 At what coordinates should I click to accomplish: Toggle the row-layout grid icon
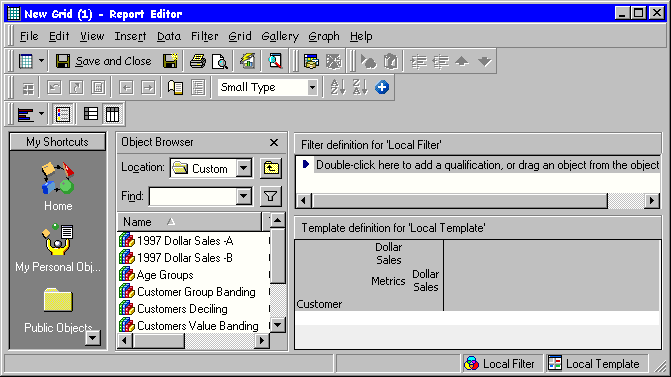coord(90,114)
